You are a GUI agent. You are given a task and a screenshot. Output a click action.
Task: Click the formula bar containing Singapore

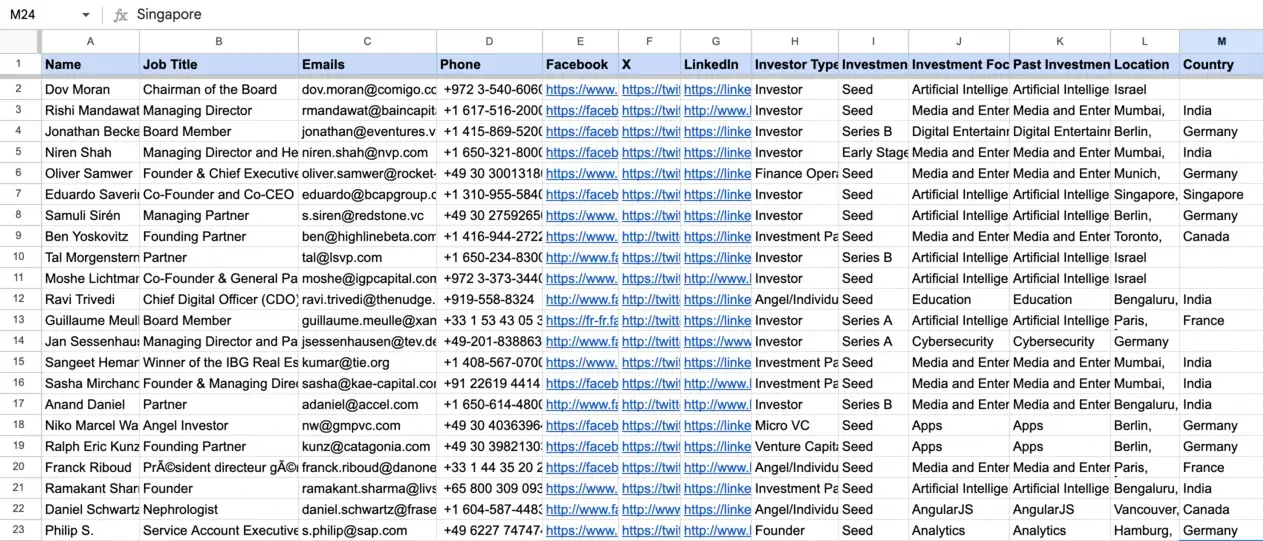coord(697,15)
